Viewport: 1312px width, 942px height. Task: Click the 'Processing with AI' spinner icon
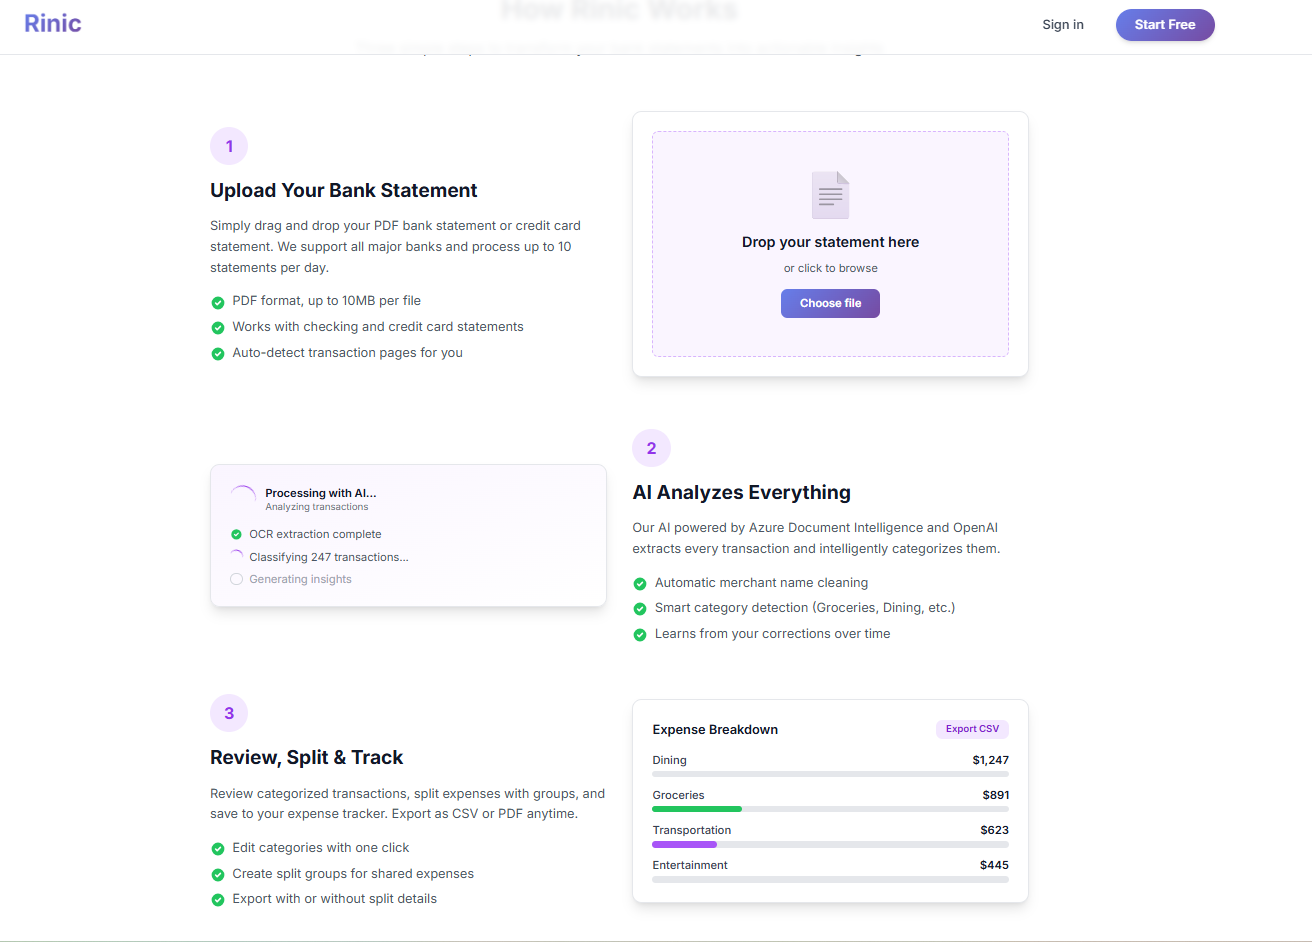tap(242, 493)
